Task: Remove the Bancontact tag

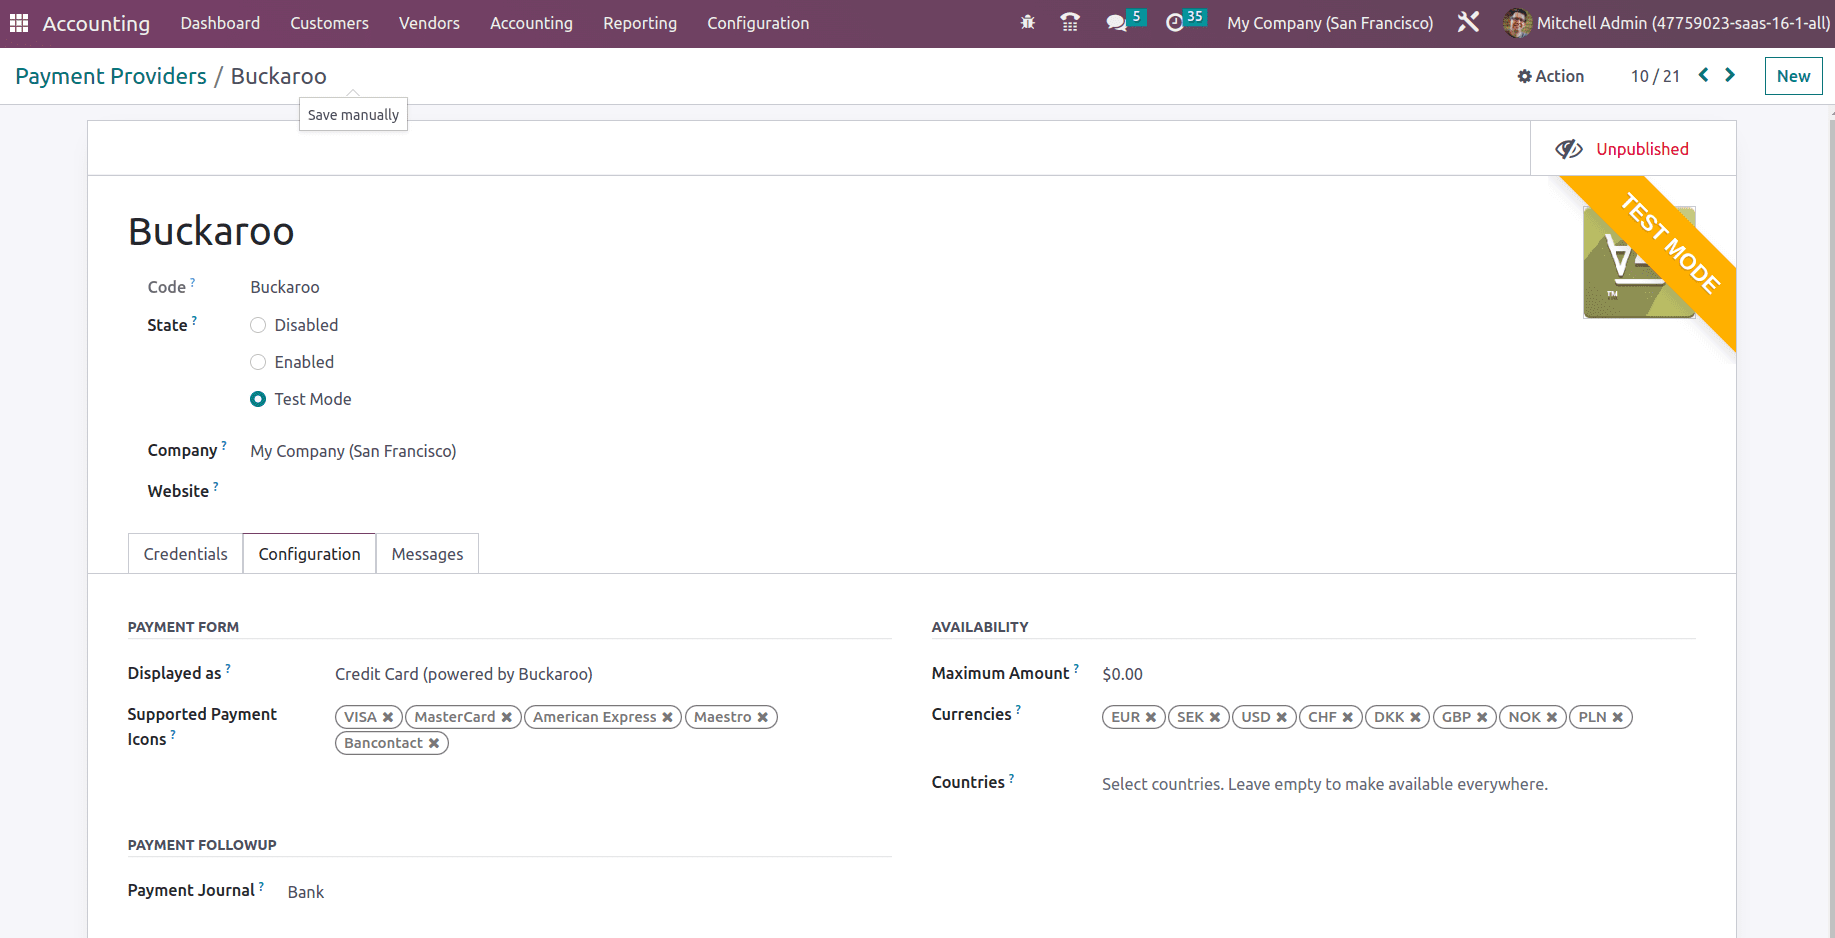Action: click(434, 743)
